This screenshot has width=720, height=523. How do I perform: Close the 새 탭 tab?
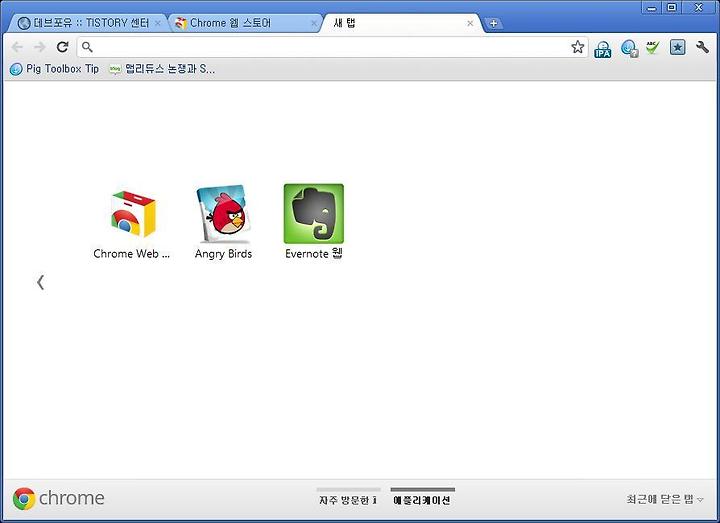coord(470,23)
